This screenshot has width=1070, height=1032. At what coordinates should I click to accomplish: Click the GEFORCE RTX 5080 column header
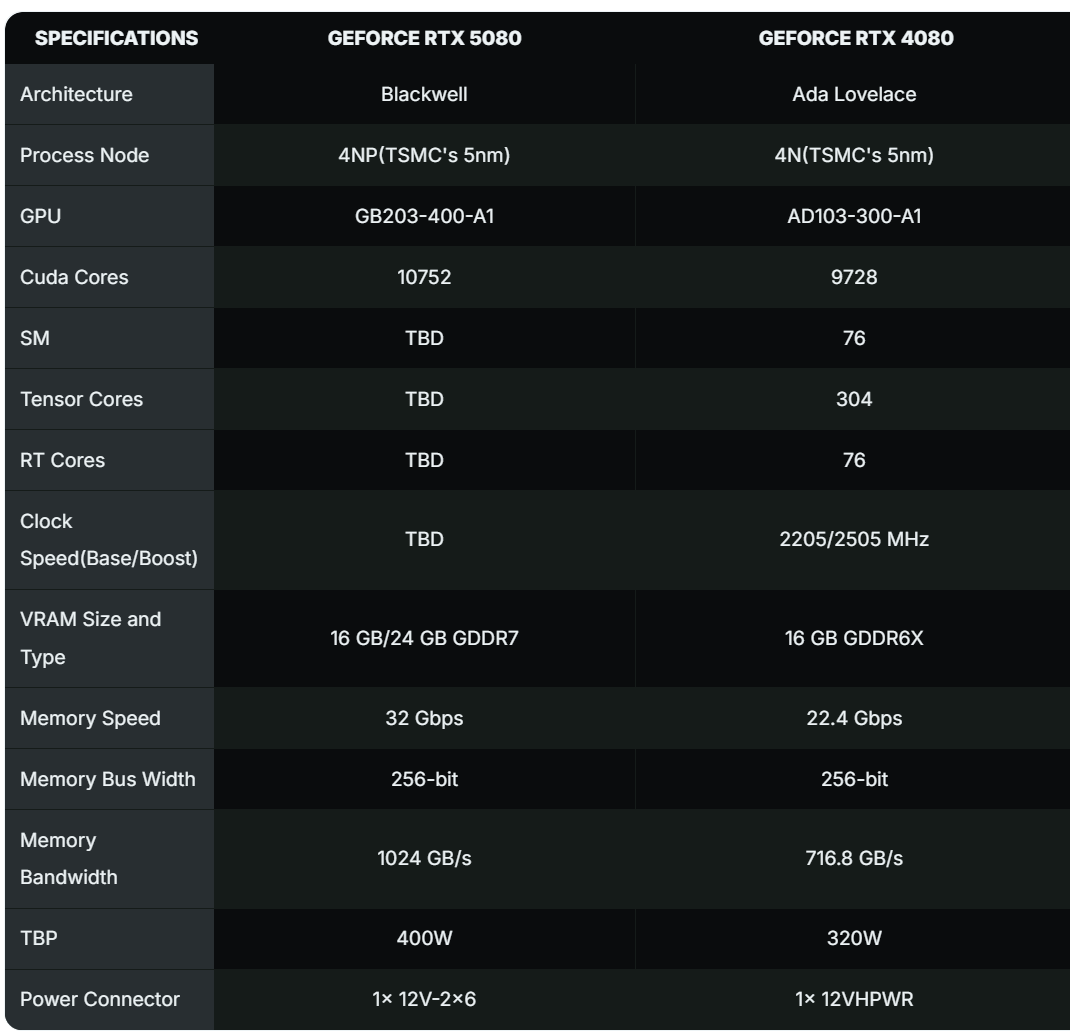425,39
